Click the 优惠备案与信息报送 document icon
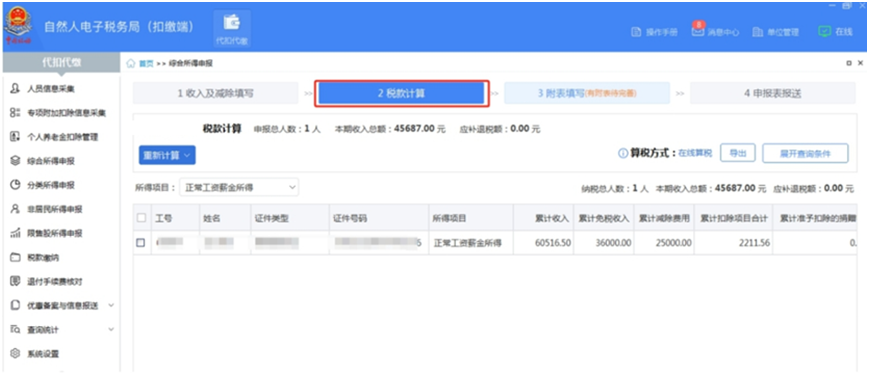The image size is (869, 375). [15, 305]
